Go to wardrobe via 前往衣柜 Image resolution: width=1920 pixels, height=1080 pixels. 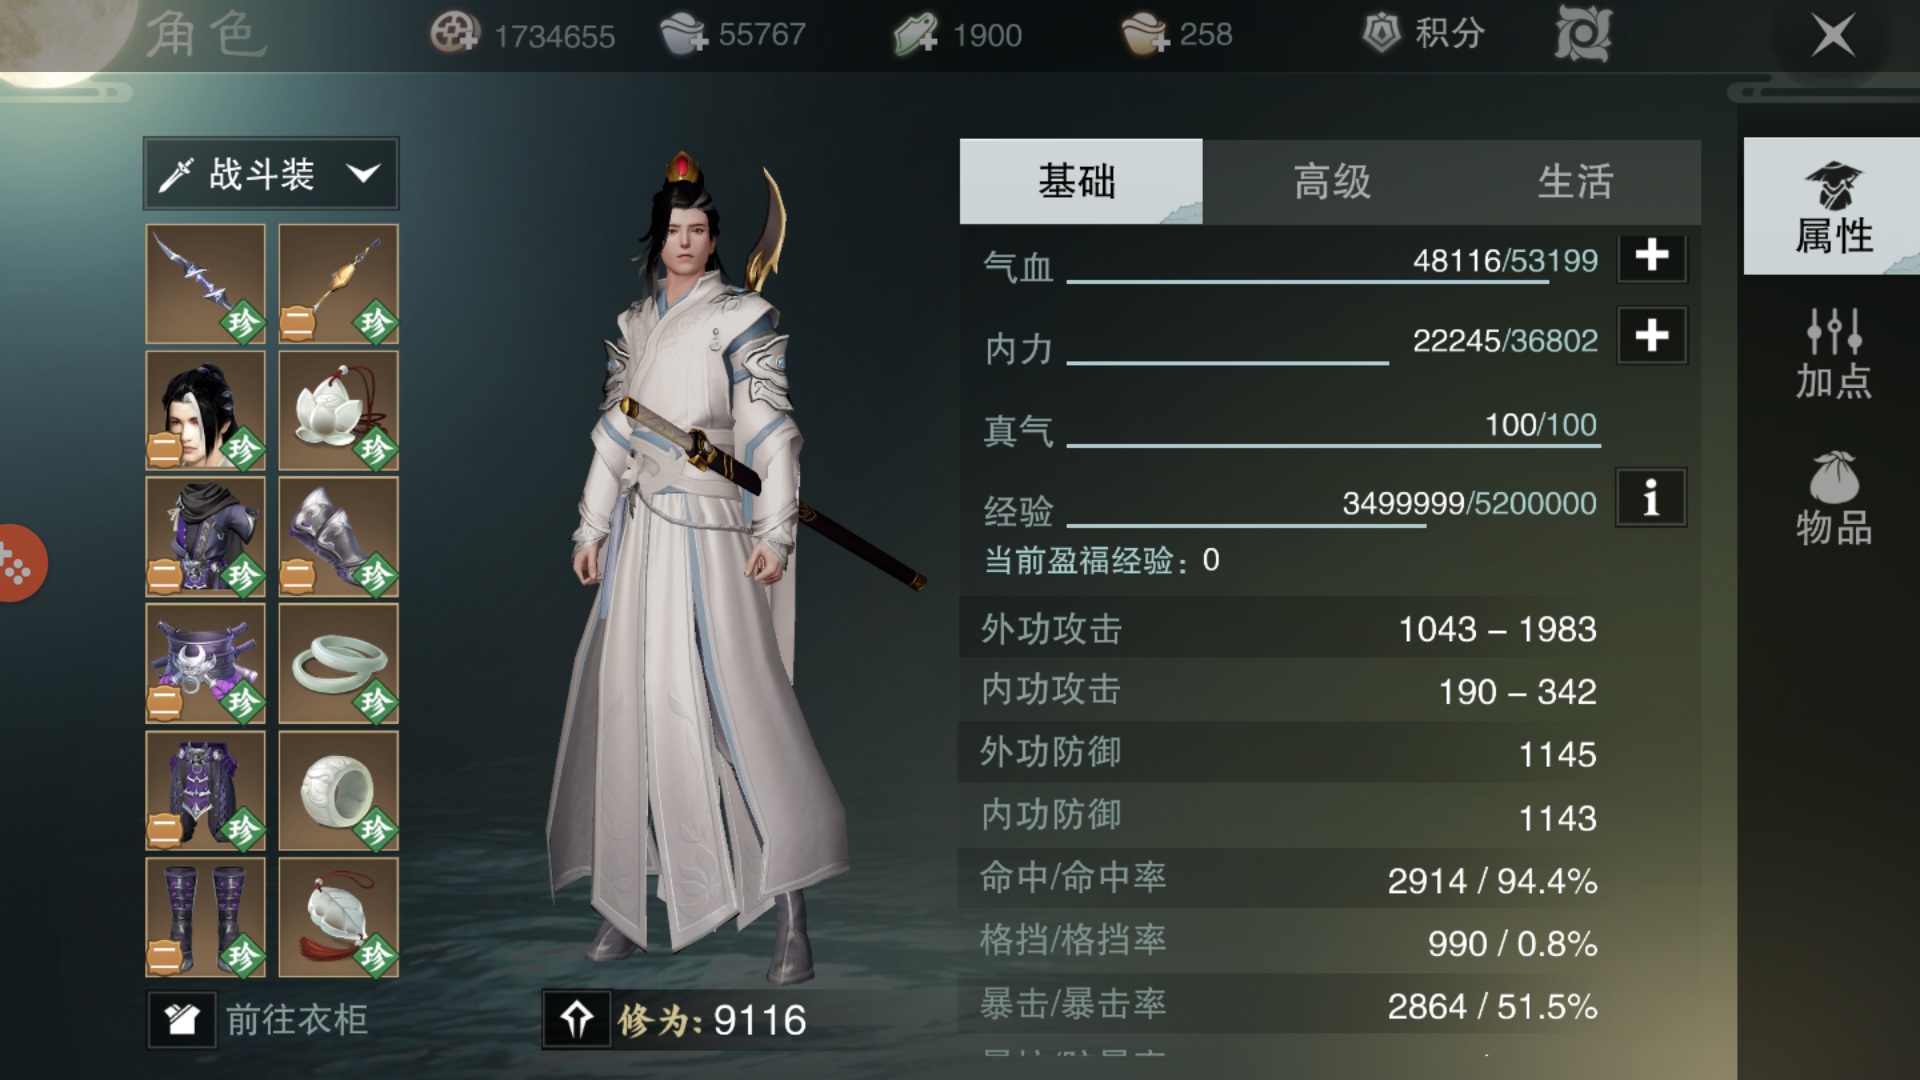point(258,1020)
